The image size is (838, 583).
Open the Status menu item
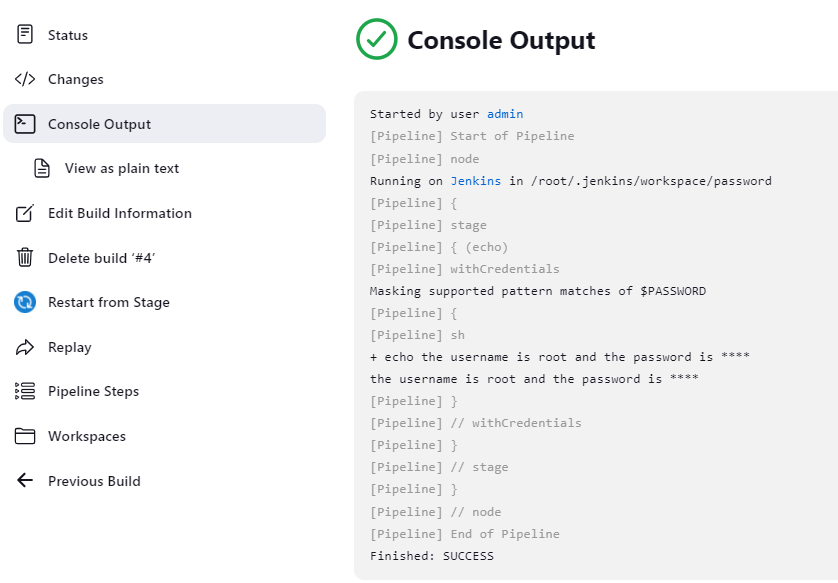coord(68,35)
